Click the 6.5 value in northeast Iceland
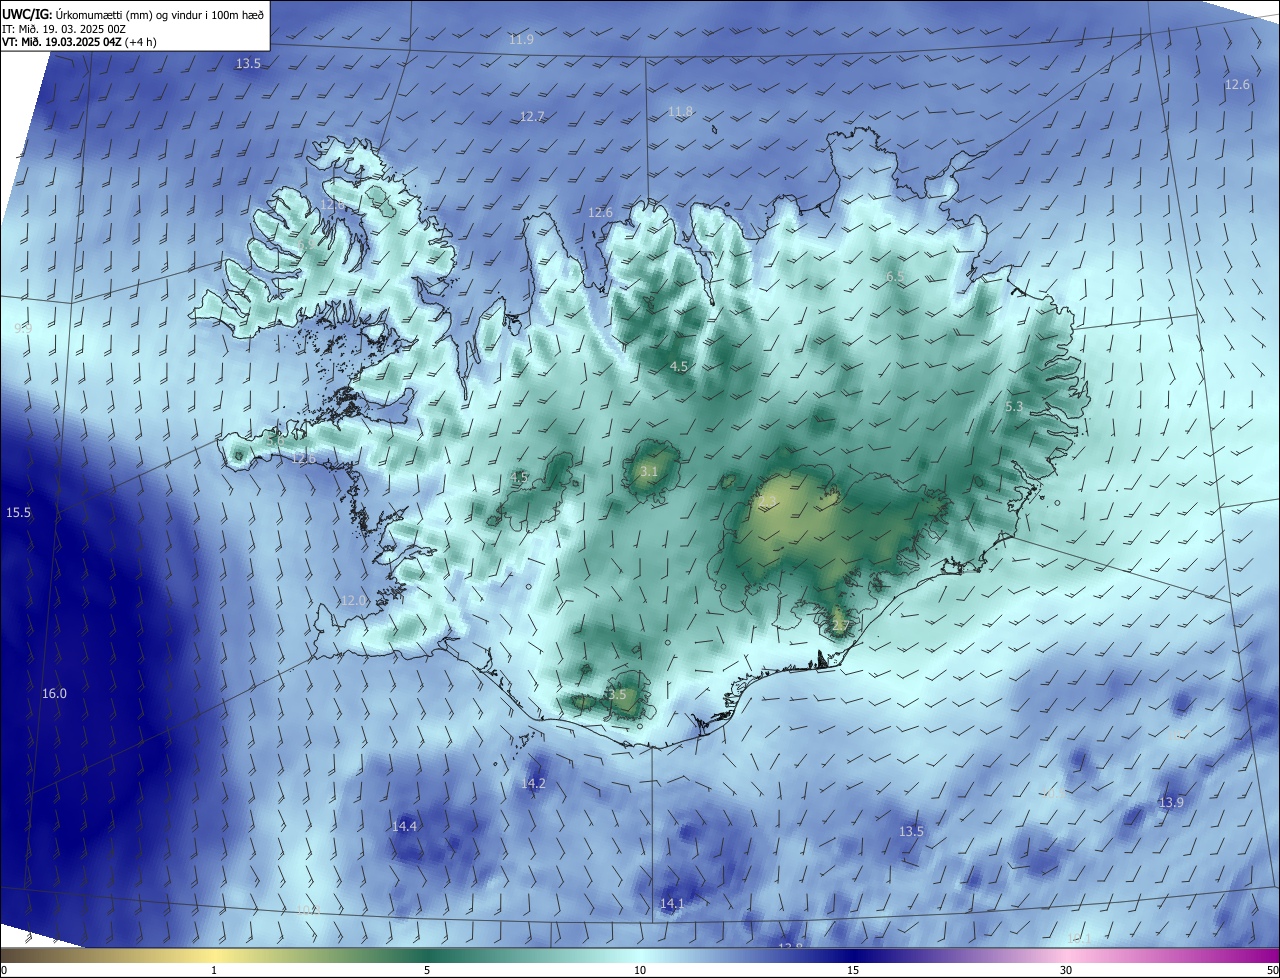This screenshot has width=1280, height=978. coord(894,277)
